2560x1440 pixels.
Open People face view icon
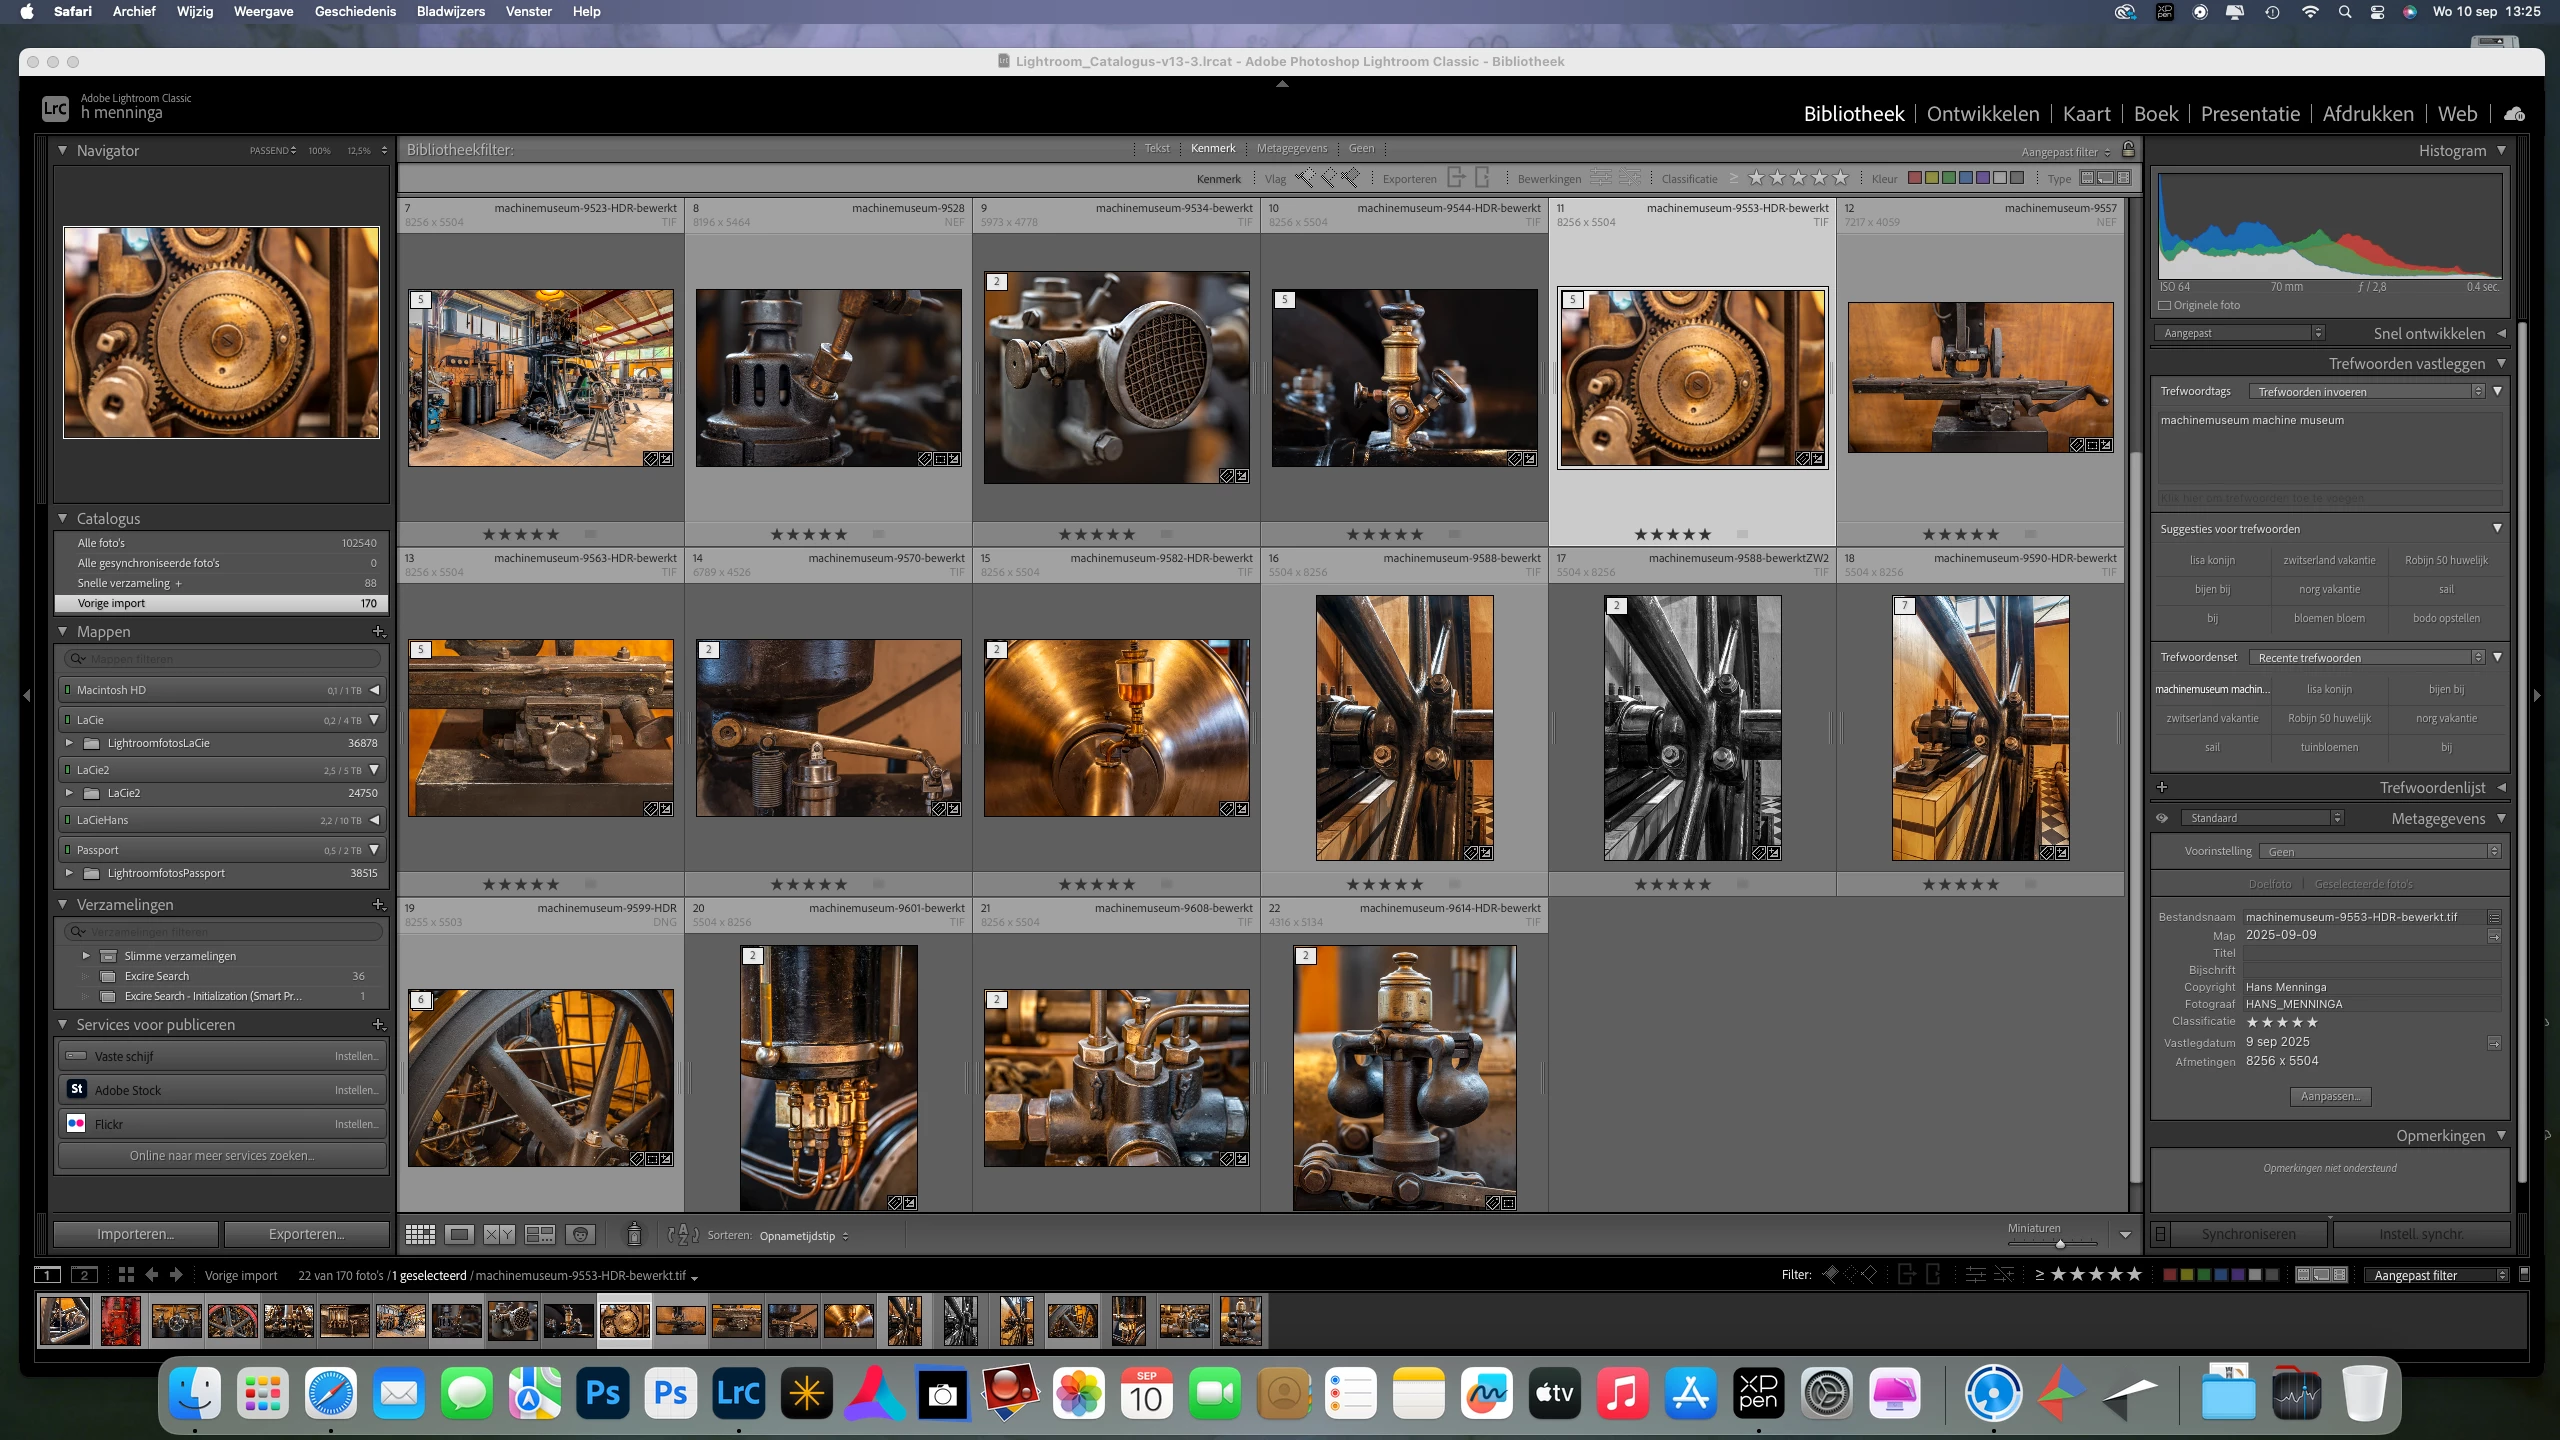pos(581,1235)
